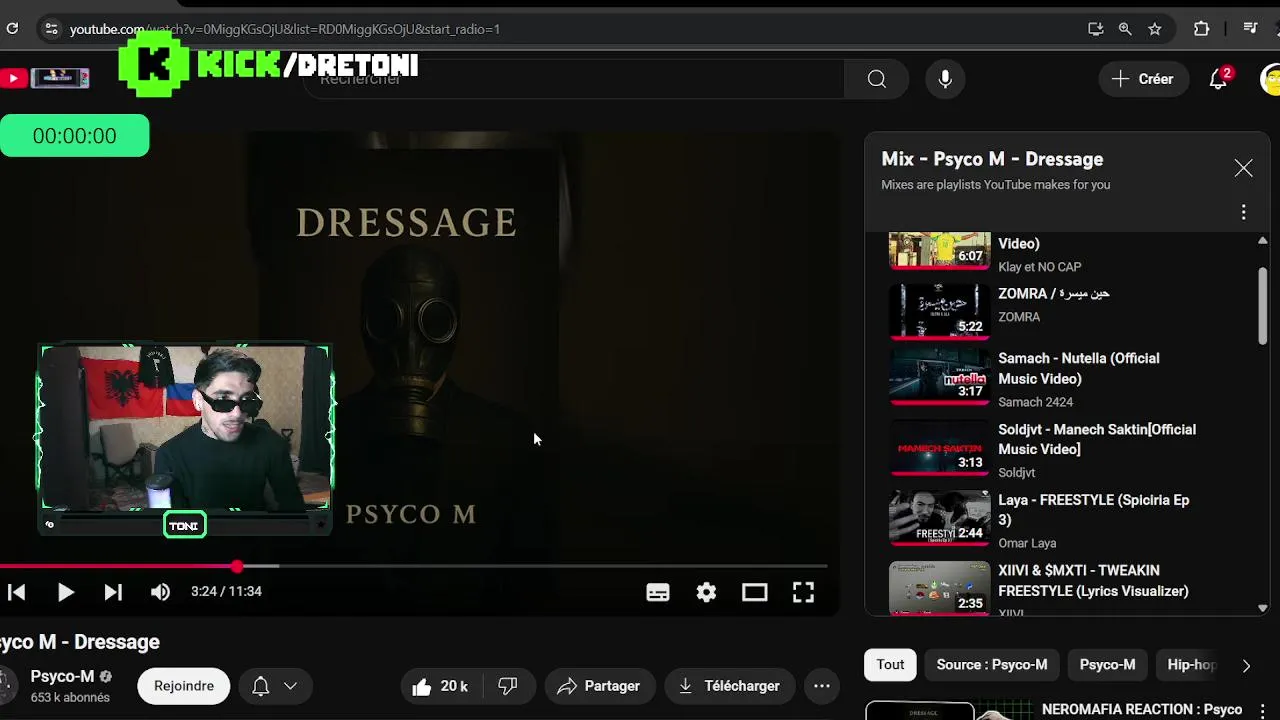
Task: Mute the video volume speaker icon
Action: (x=160, y=592)
